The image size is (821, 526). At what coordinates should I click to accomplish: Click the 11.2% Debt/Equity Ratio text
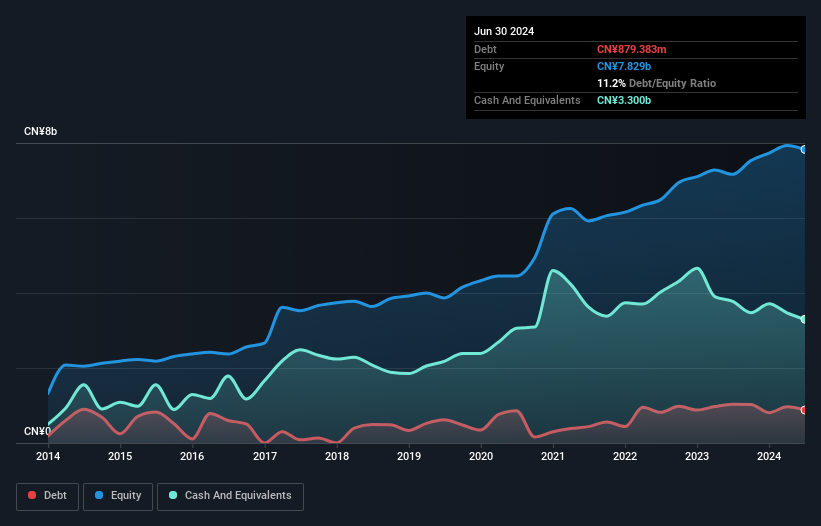point(656,83)
